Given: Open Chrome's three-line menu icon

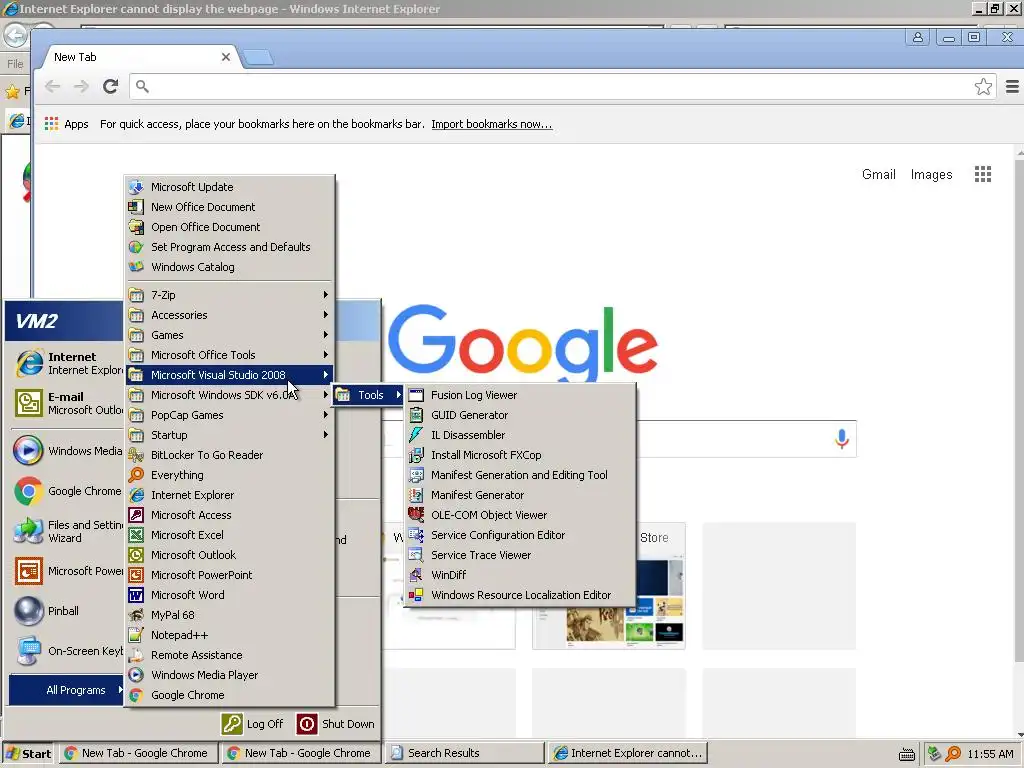Looking at the screenshot, I should pyautogui.click(x=1012, y=86).
